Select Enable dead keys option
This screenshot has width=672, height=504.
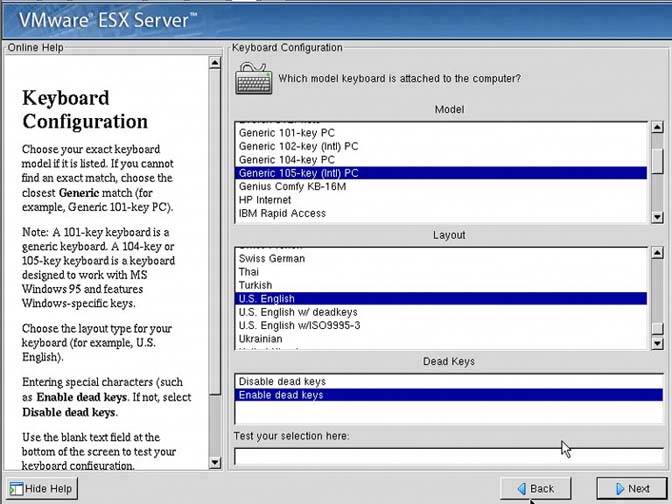coord(449,395)
